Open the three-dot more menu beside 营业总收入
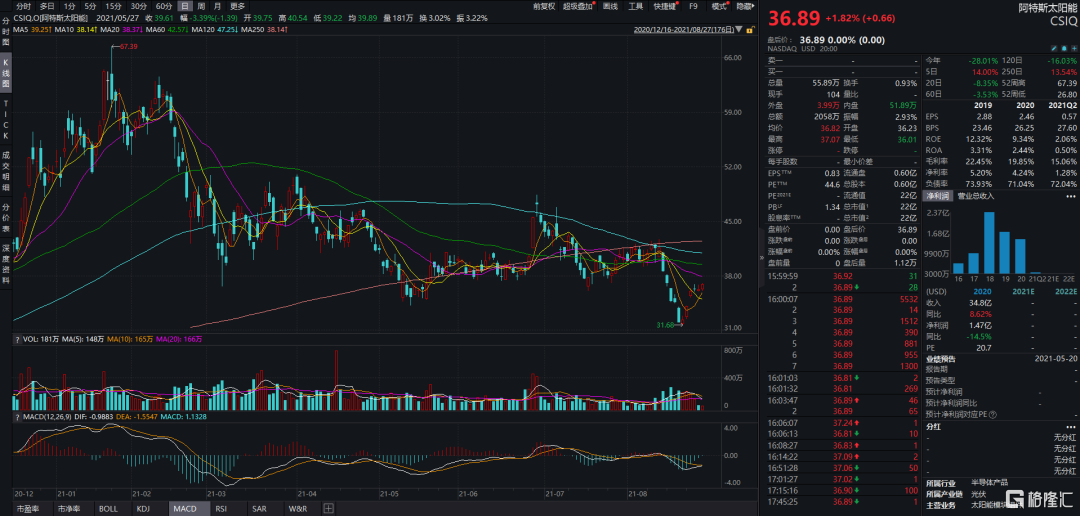 pyautogui.click(x=1071, y=196)
